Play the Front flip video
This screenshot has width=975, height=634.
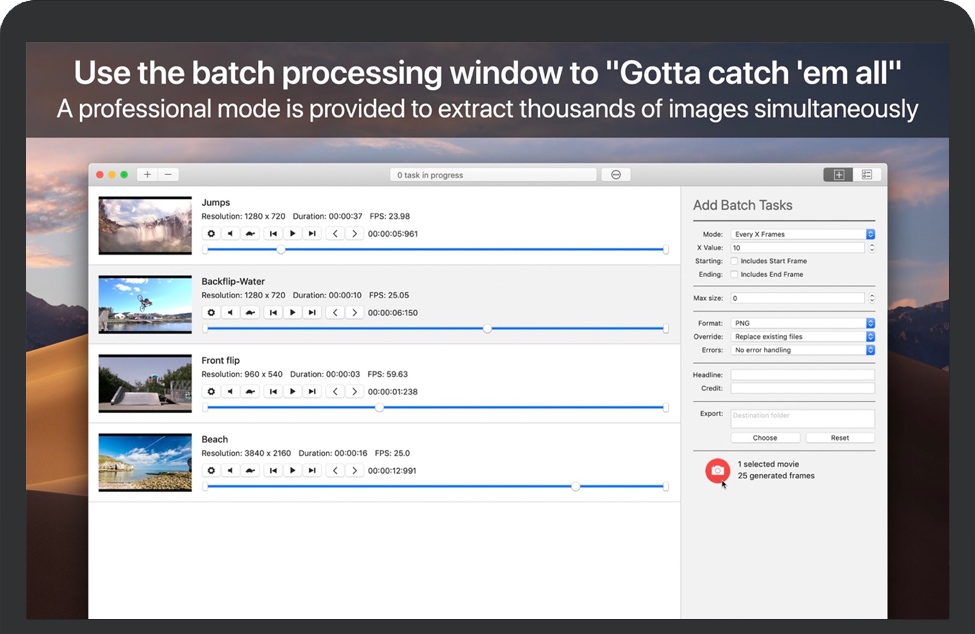292,391
